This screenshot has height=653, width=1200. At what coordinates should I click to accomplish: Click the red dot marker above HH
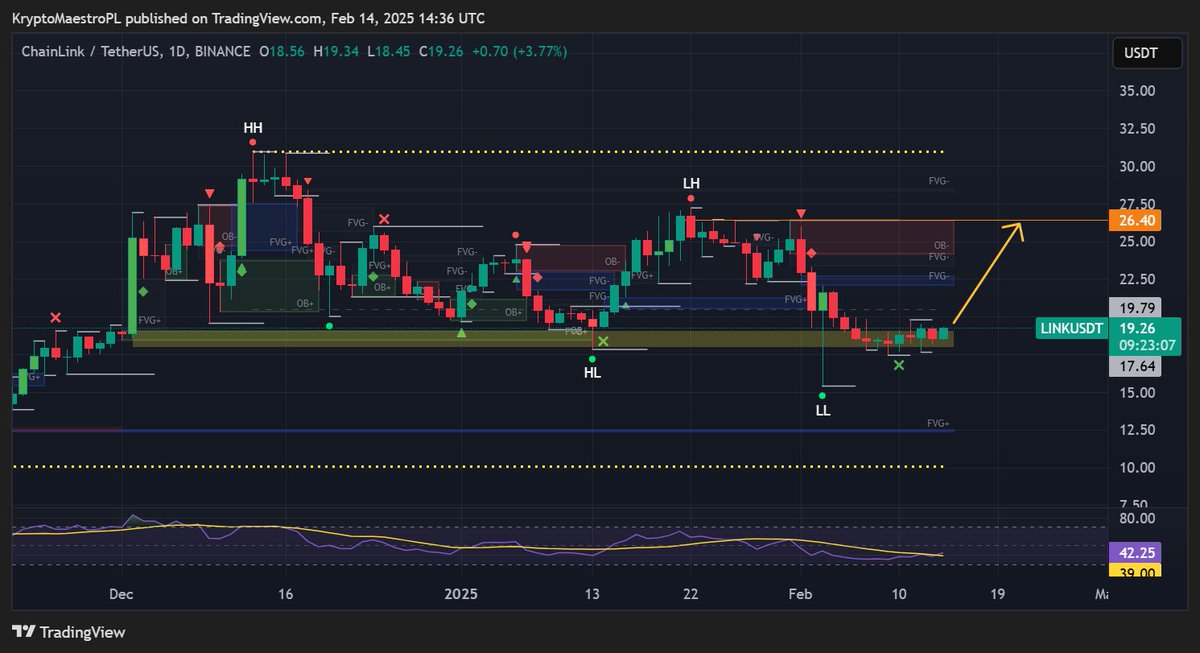pos(254,143)
